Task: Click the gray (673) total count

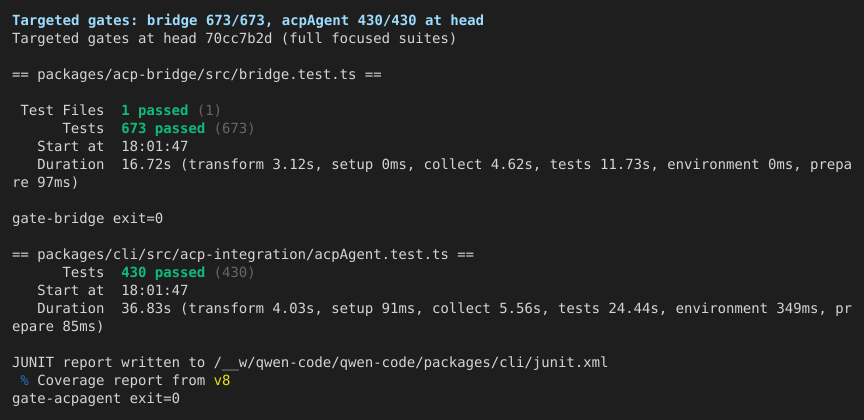Action: pyautogui.click(x=234, y=128)
